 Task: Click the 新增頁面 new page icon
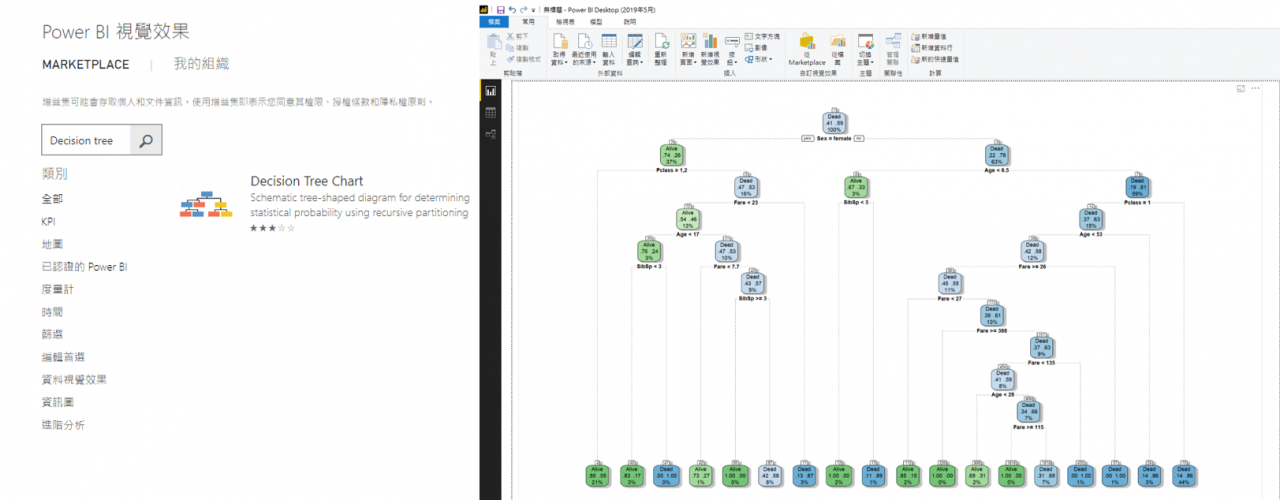pos(688,41)
